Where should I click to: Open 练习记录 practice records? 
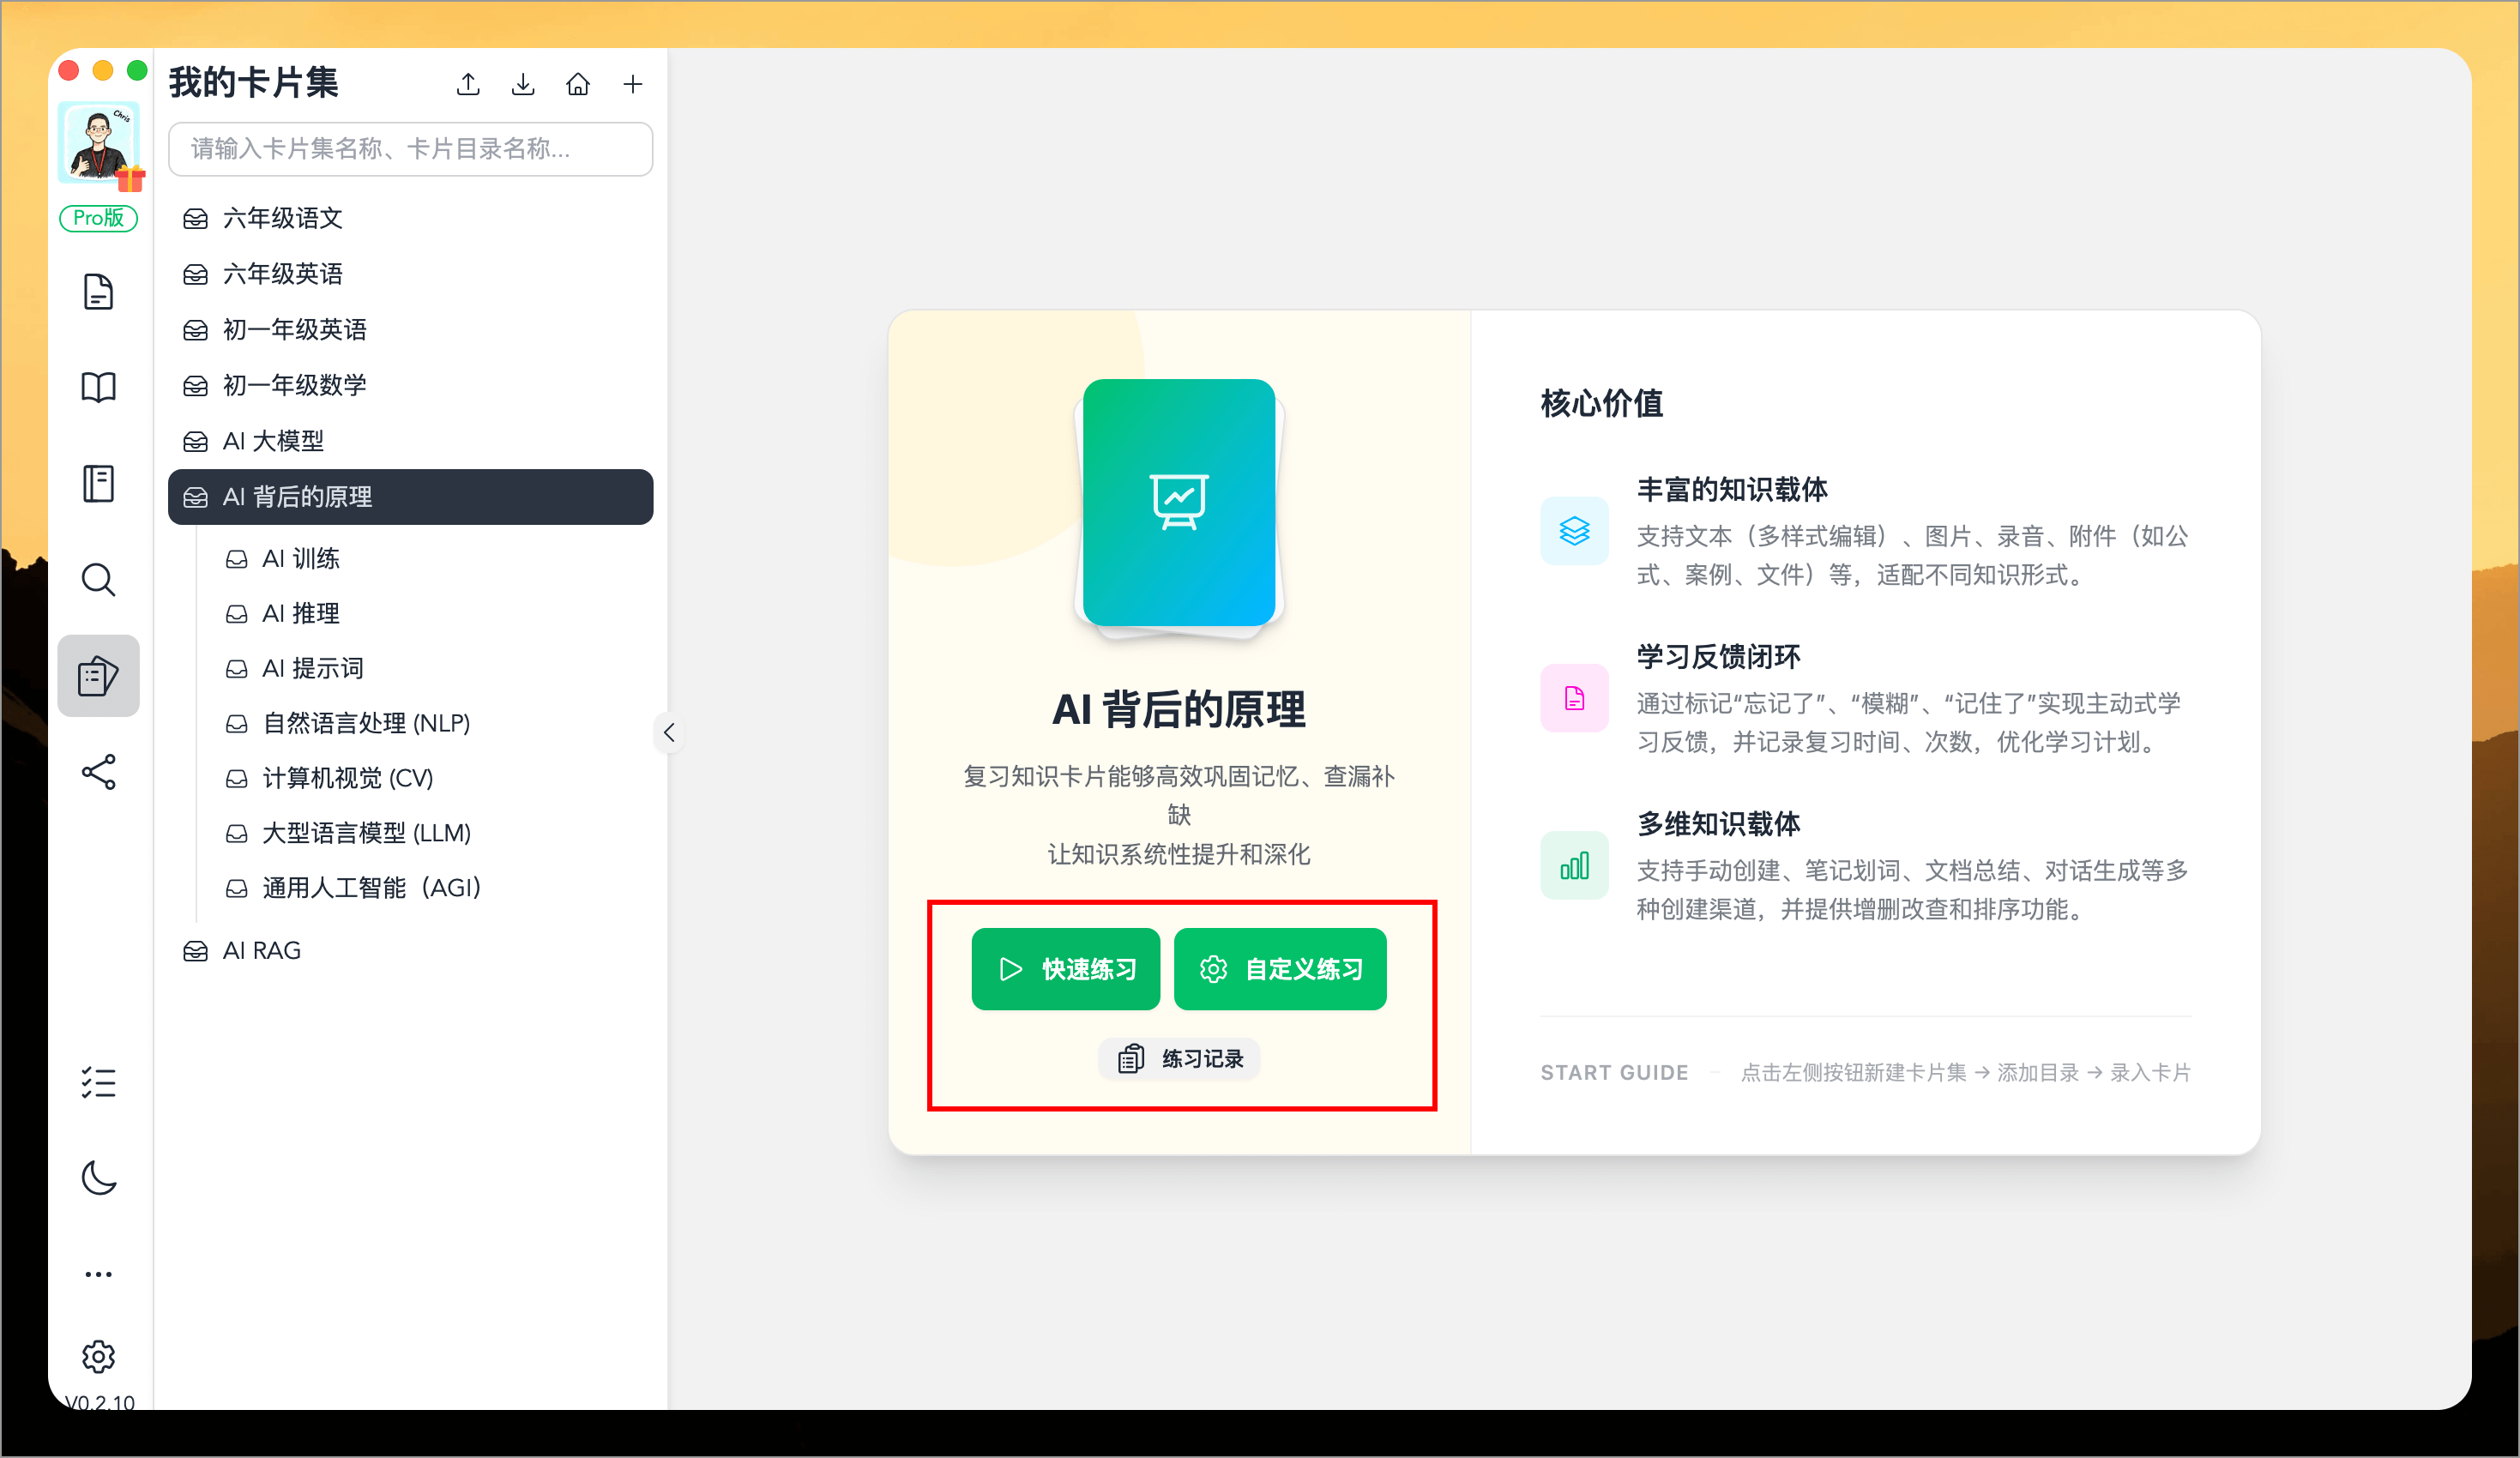1179,1059
